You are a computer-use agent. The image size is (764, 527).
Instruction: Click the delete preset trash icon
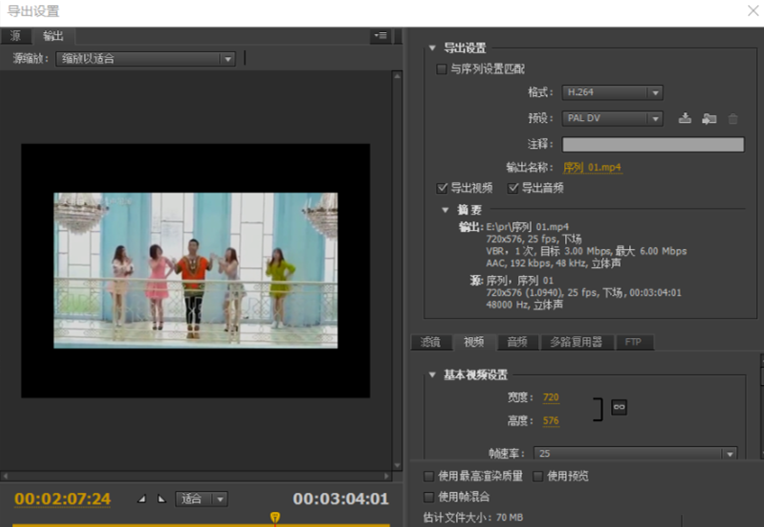(733, 119)
